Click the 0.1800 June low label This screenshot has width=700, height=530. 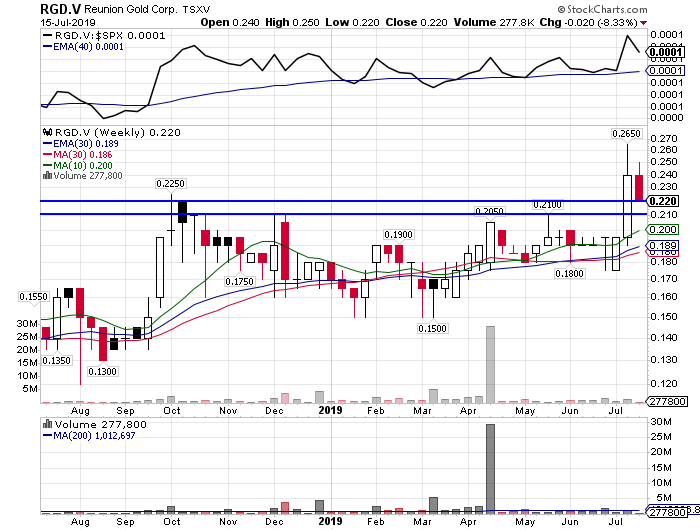click(569, 273)
